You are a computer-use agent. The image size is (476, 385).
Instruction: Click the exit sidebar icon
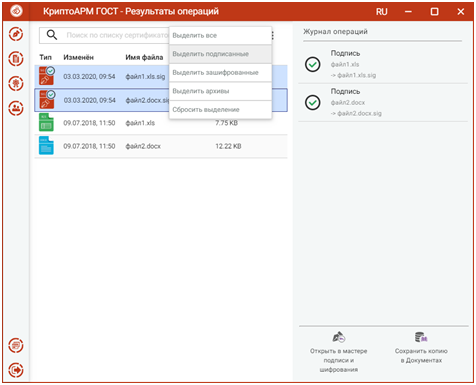16,370
